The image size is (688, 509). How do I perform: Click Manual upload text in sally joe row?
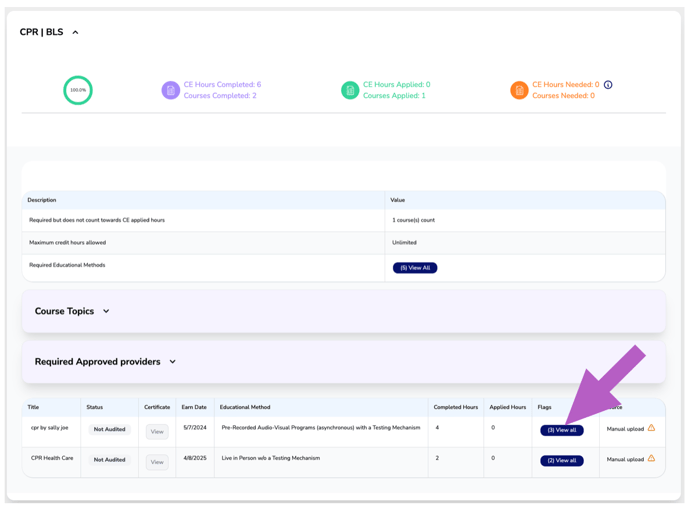coord(625,429)
